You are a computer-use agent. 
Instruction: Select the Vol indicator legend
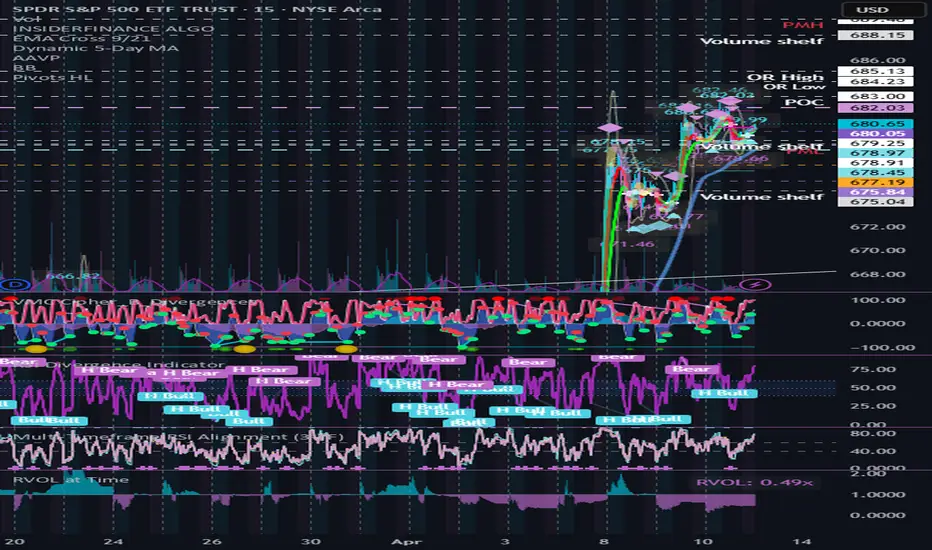tap(26, 20)
